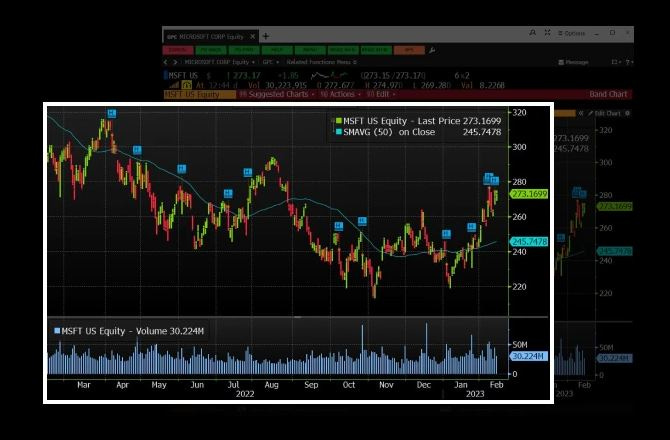Click the red key in the function row
This screenshot has height=440, width=670.
click(177, 50)
